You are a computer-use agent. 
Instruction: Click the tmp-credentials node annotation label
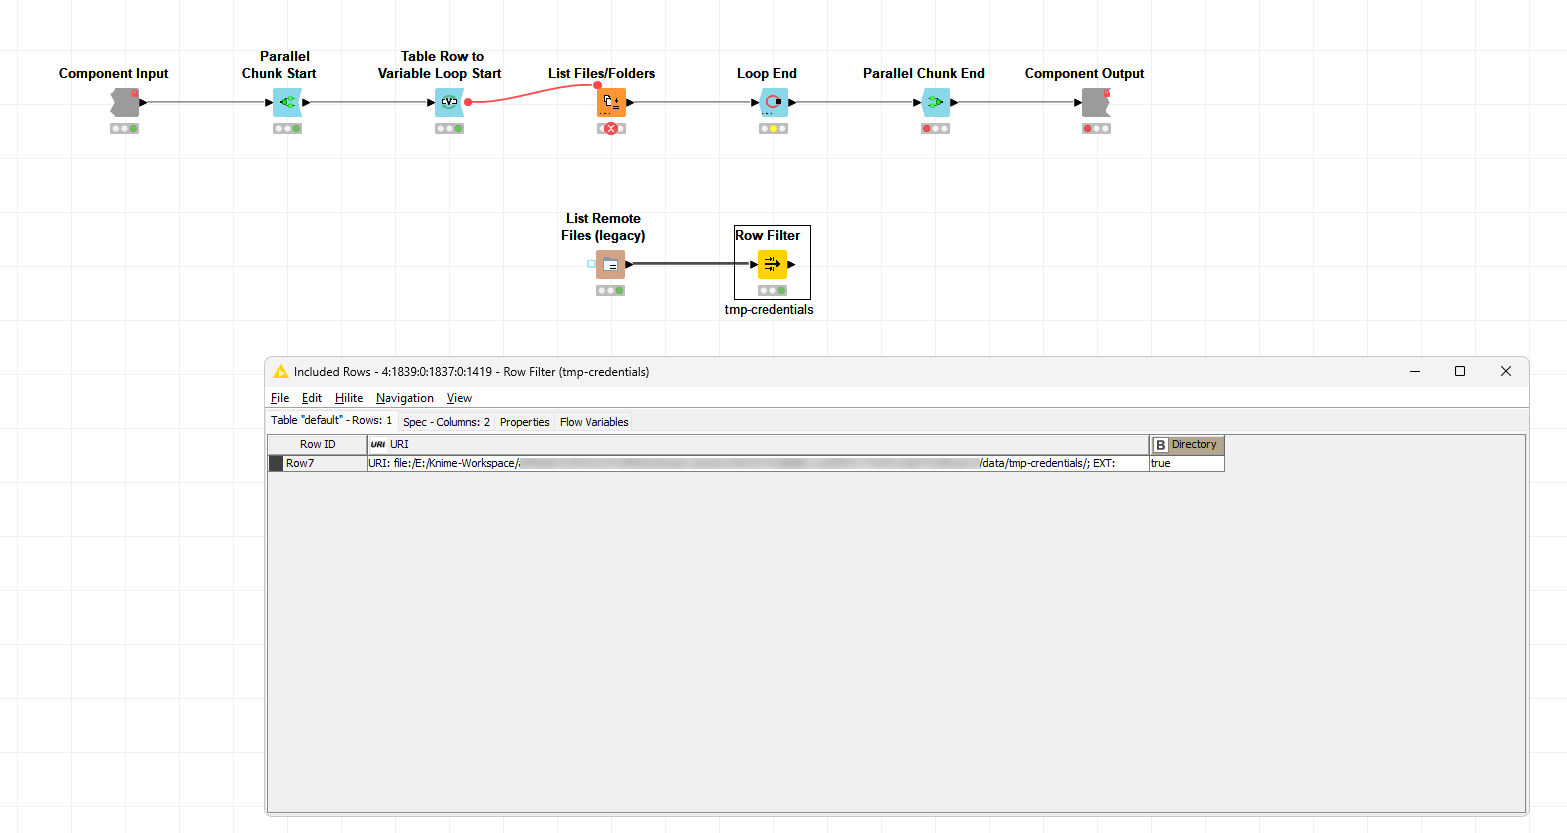[x=769, y=310]
